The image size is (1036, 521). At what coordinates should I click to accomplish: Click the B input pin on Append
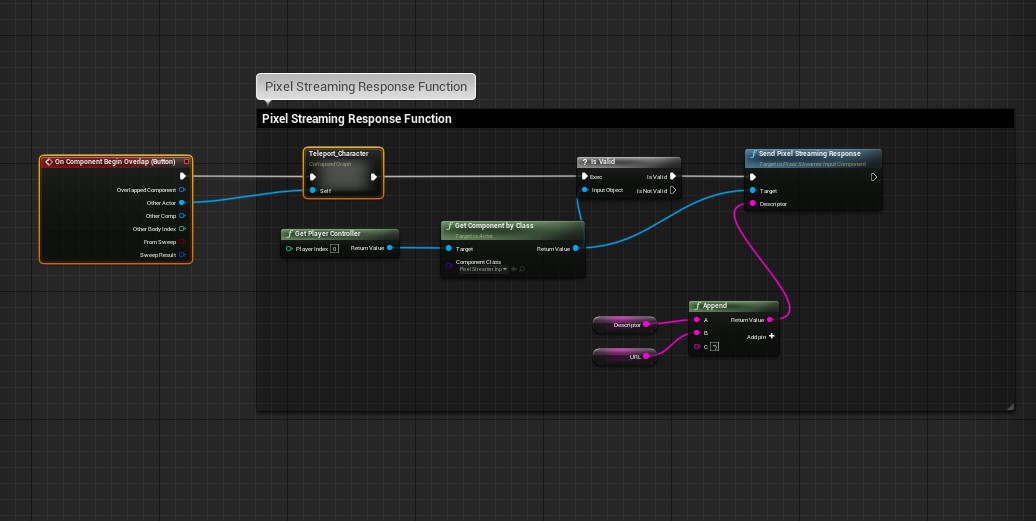tap(697, 333)
